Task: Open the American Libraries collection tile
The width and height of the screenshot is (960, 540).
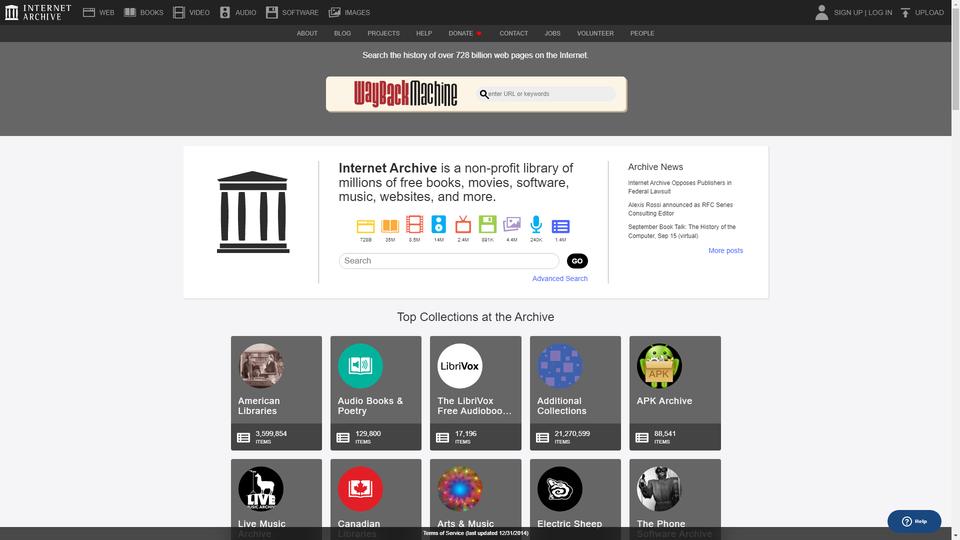Action: click(276, 392)
